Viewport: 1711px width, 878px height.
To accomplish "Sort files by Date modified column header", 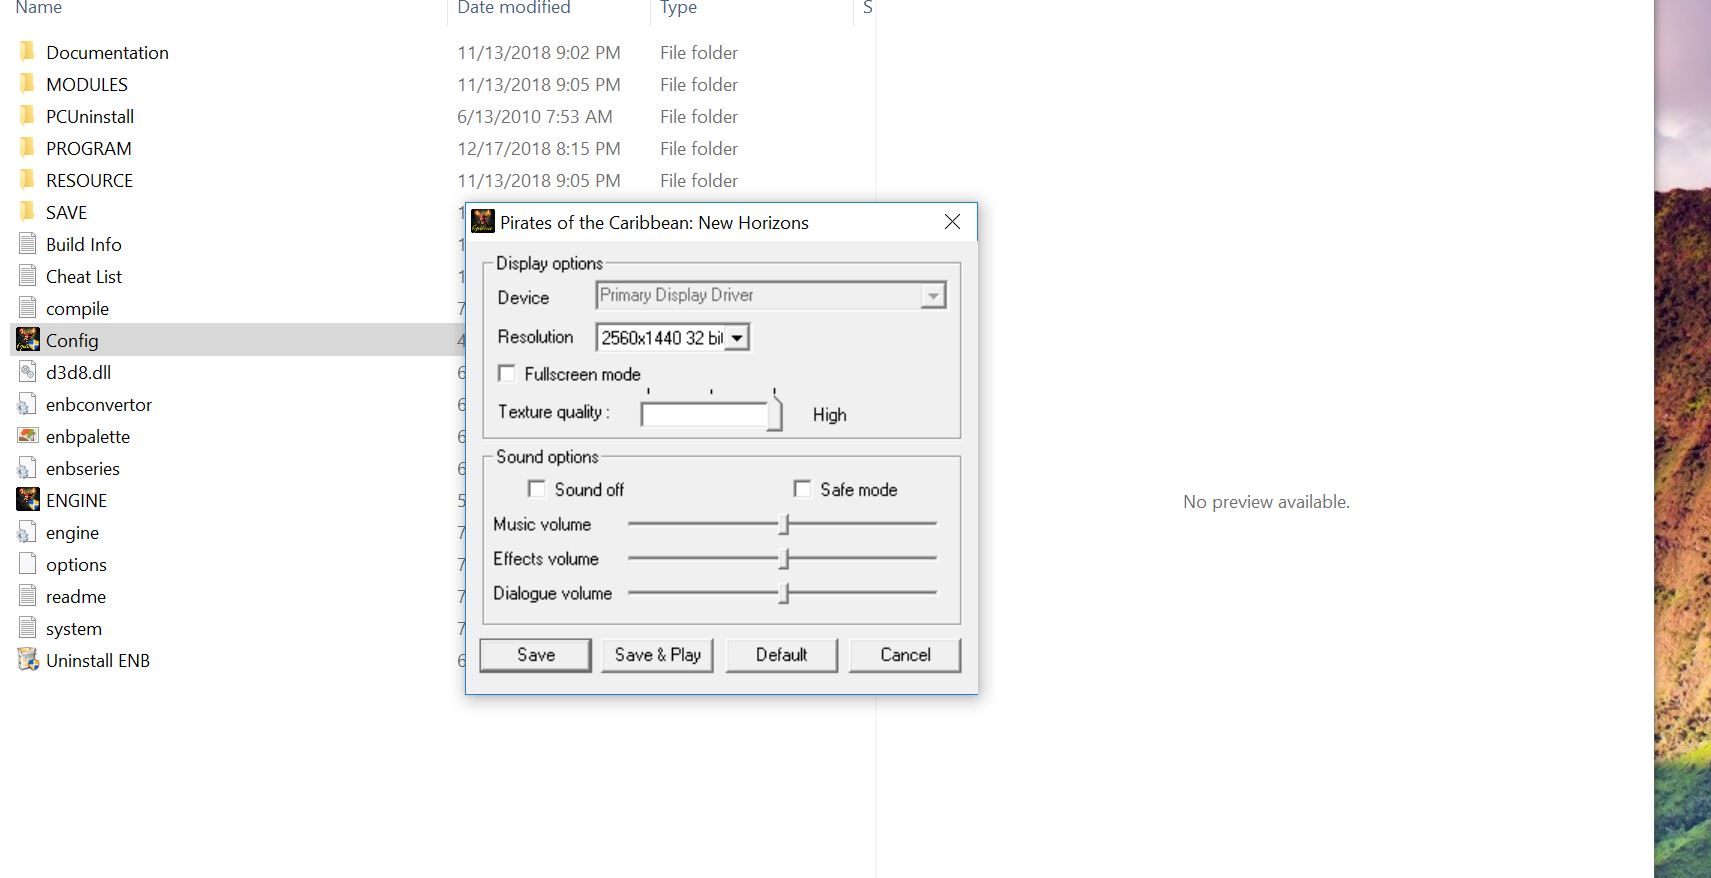I will (514, 8).
